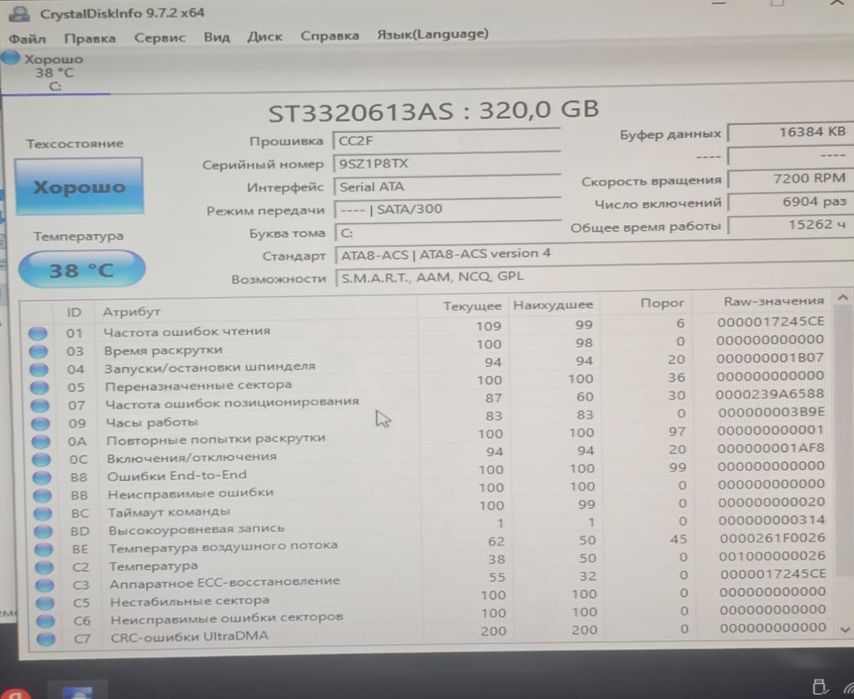This screenshot has width=854, height=699.
Task: Click status icon of row 03 Время раскрутки
Action: click(38, 351)
